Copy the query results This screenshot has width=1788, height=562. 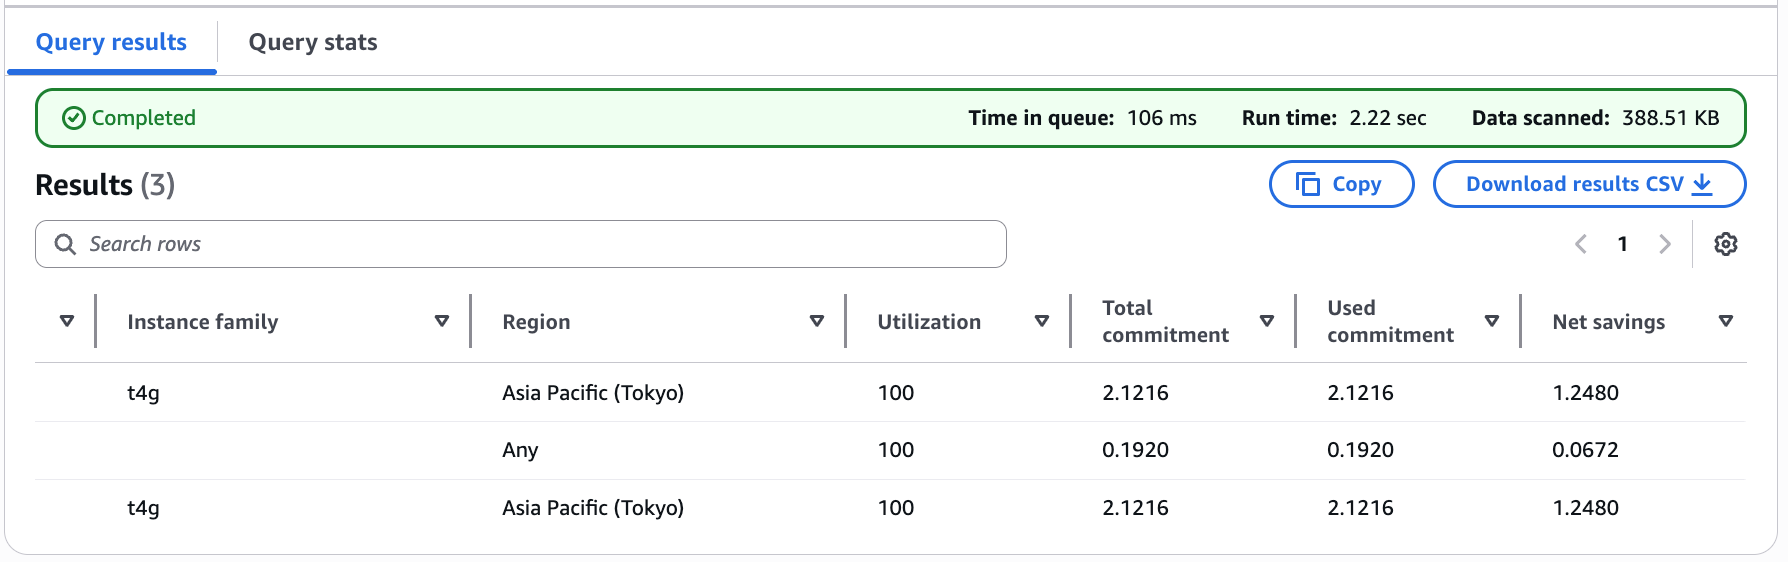(x=1341, y=184)
